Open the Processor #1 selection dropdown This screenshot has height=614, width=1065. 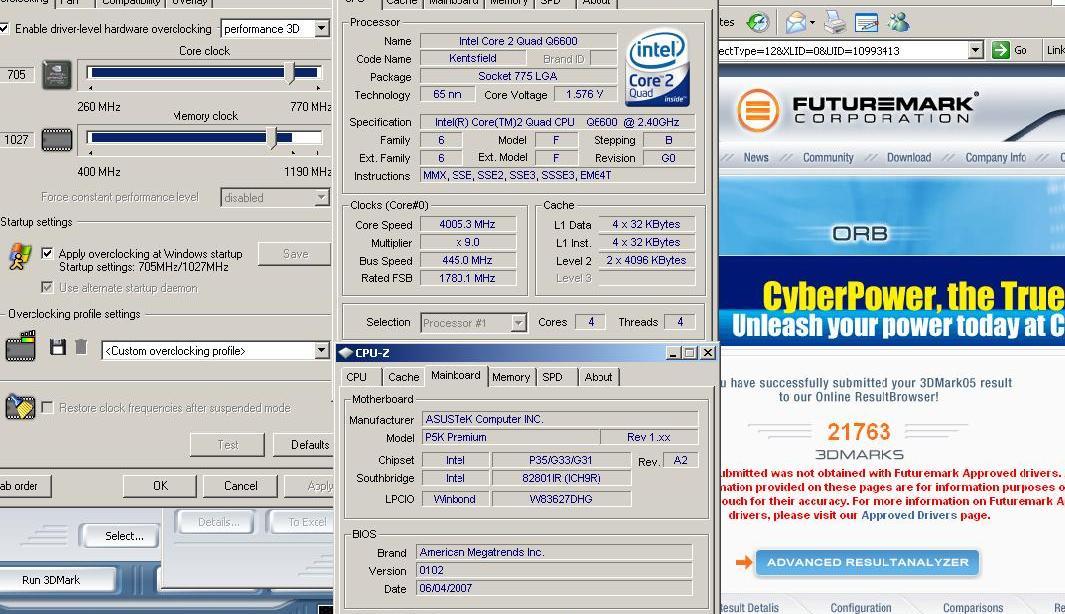[x=518, y=323]
